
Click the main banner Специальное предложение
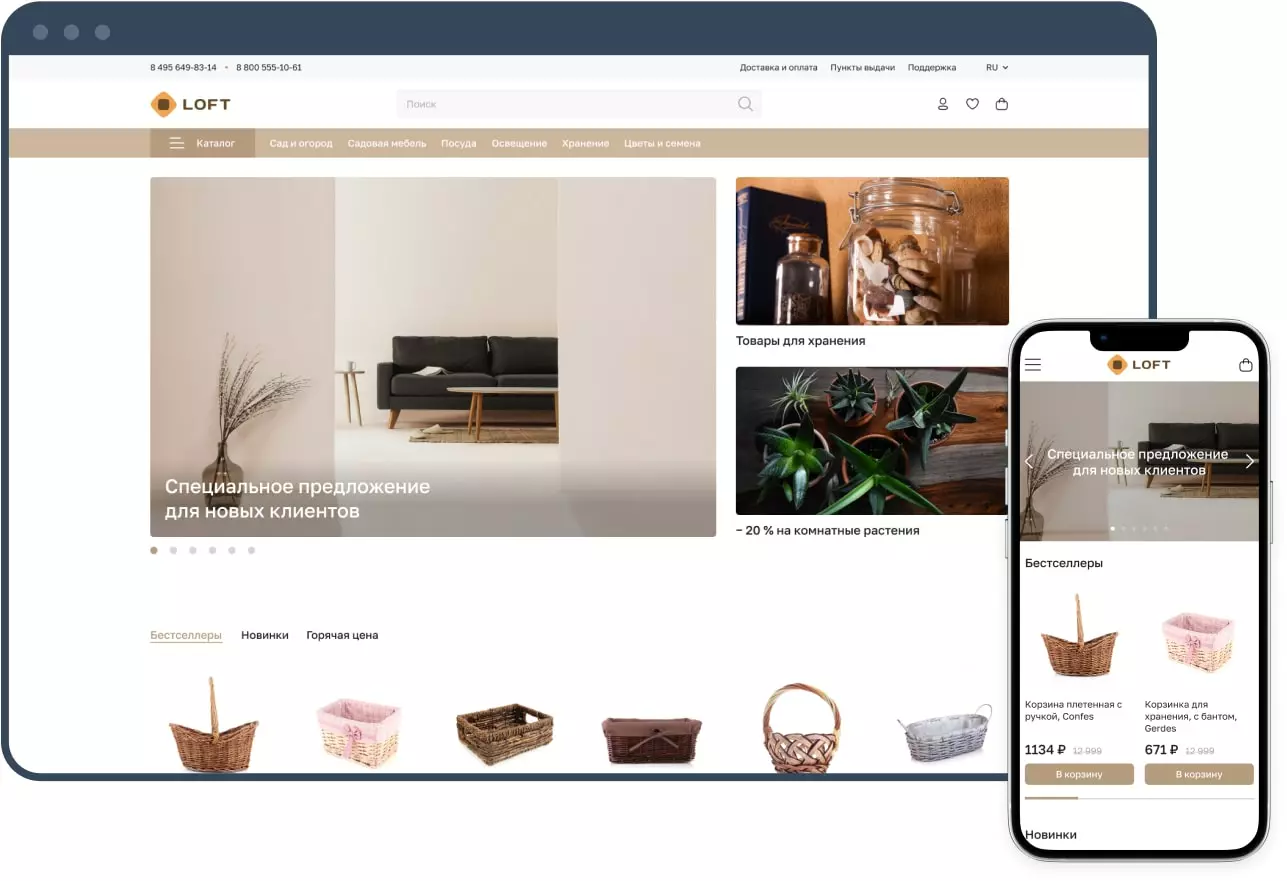[433, 357]
